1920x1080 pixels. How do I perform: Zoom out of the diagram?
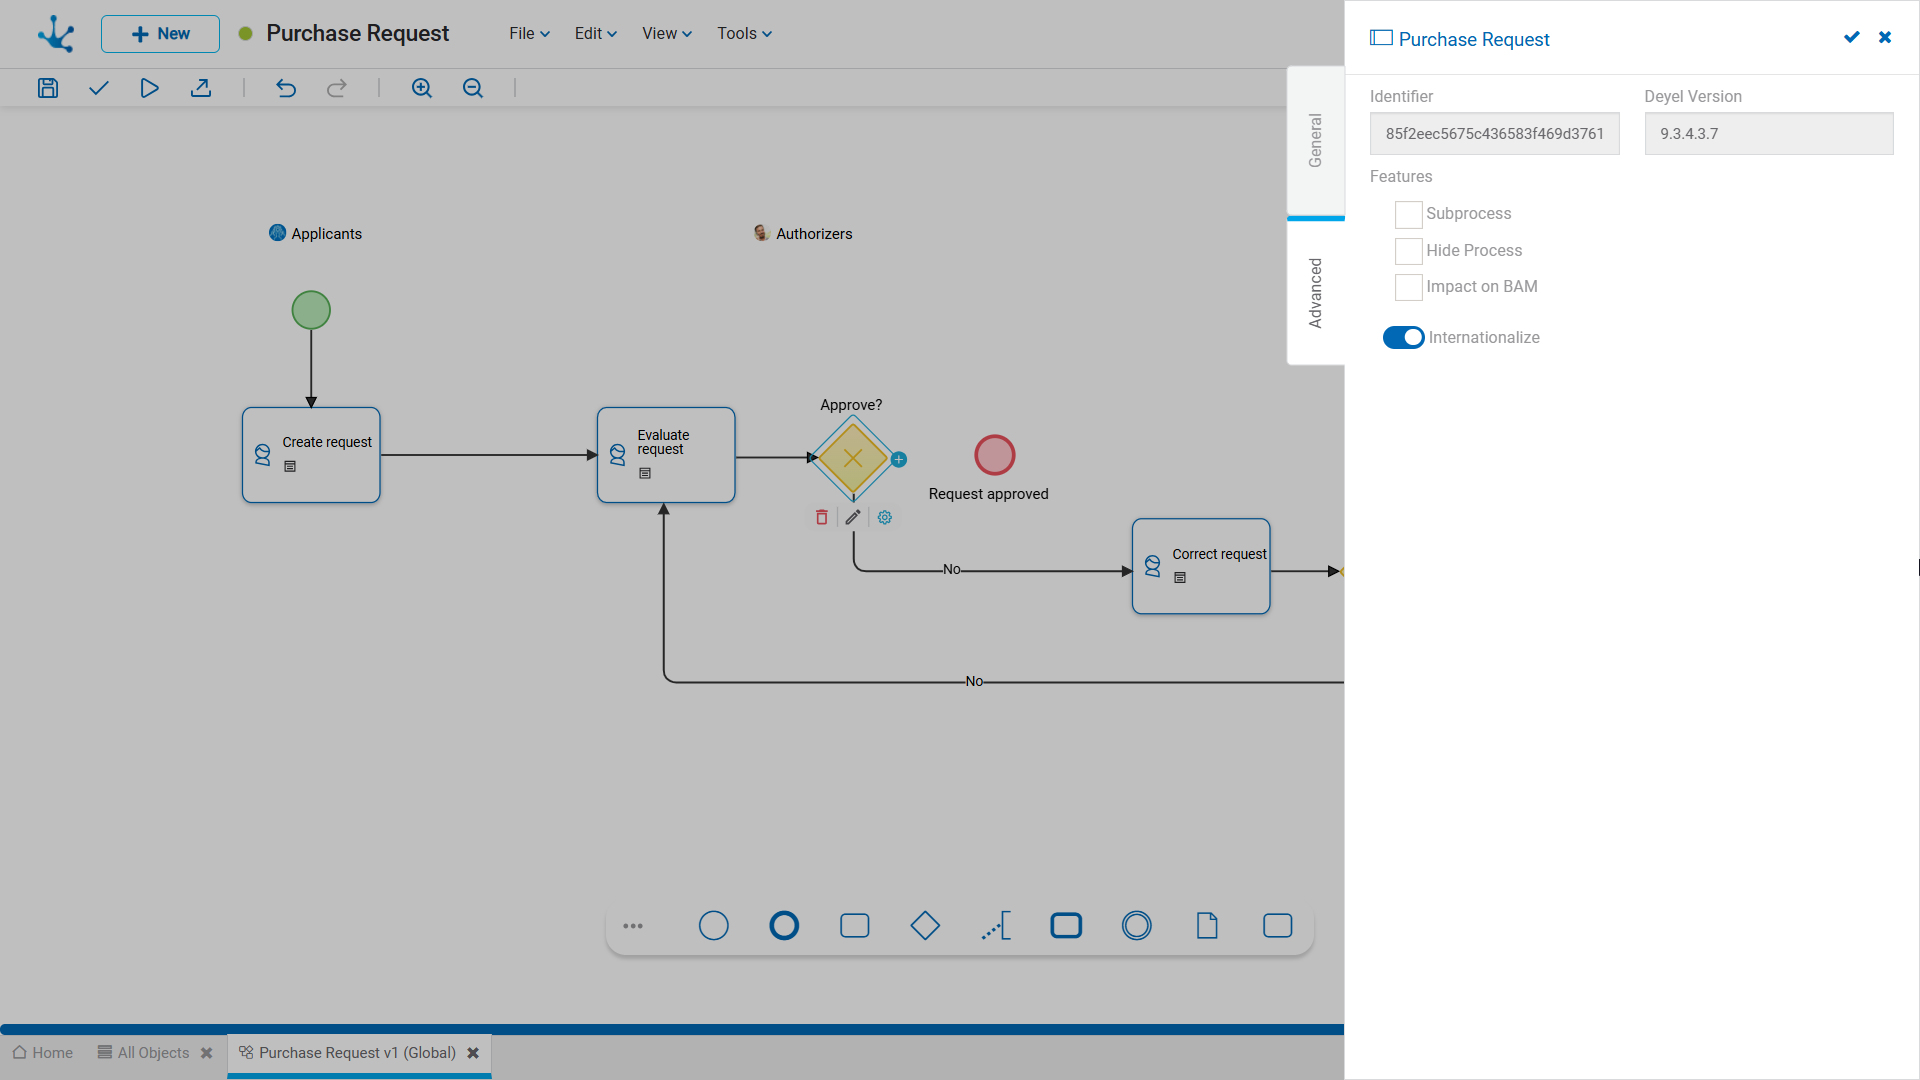tap(473, 88)
